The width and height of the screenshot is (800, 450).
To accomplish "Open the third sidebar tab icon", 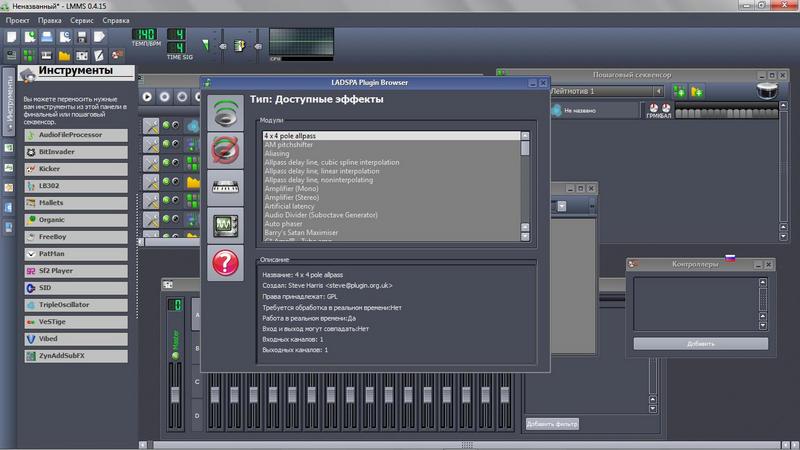I will click(9, 168).
